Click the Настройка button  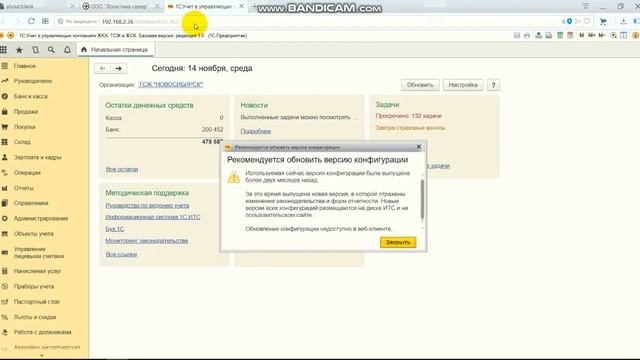pos(463,85)
